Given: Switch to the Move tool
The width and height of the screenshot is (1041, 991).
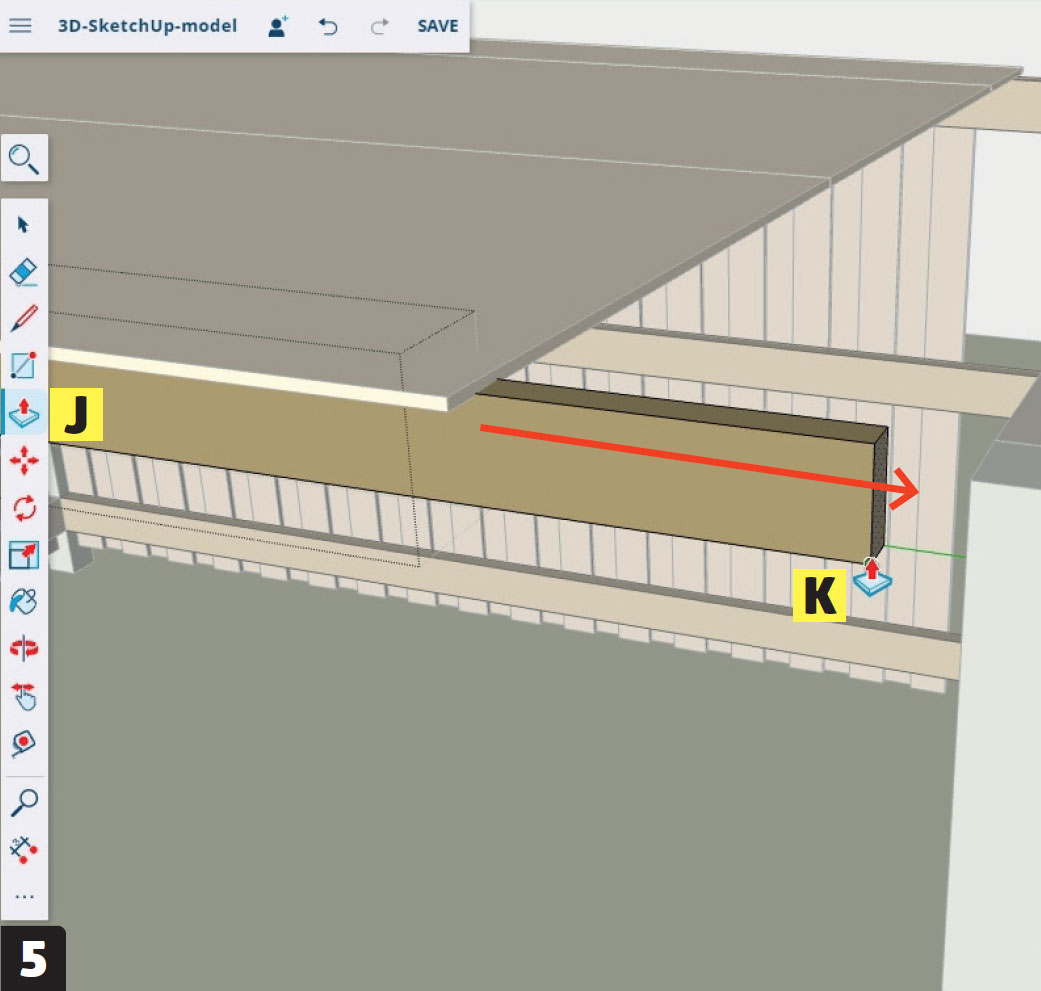Looking at the screenshot, I should pyautogui.click(x=24, y=460).
